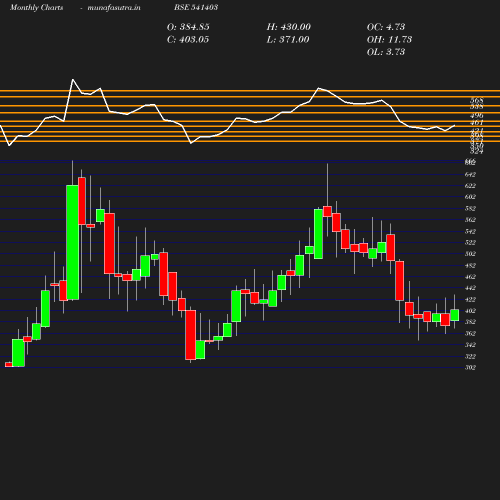
Task: Click the 362 price axis label
Action: 470,333
